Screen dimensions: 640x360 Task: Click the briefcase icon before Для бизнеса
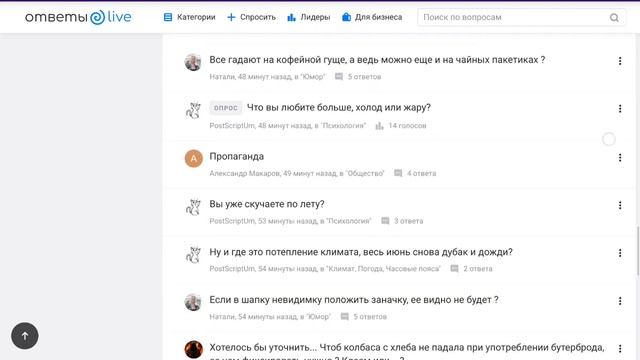[346, 17]
